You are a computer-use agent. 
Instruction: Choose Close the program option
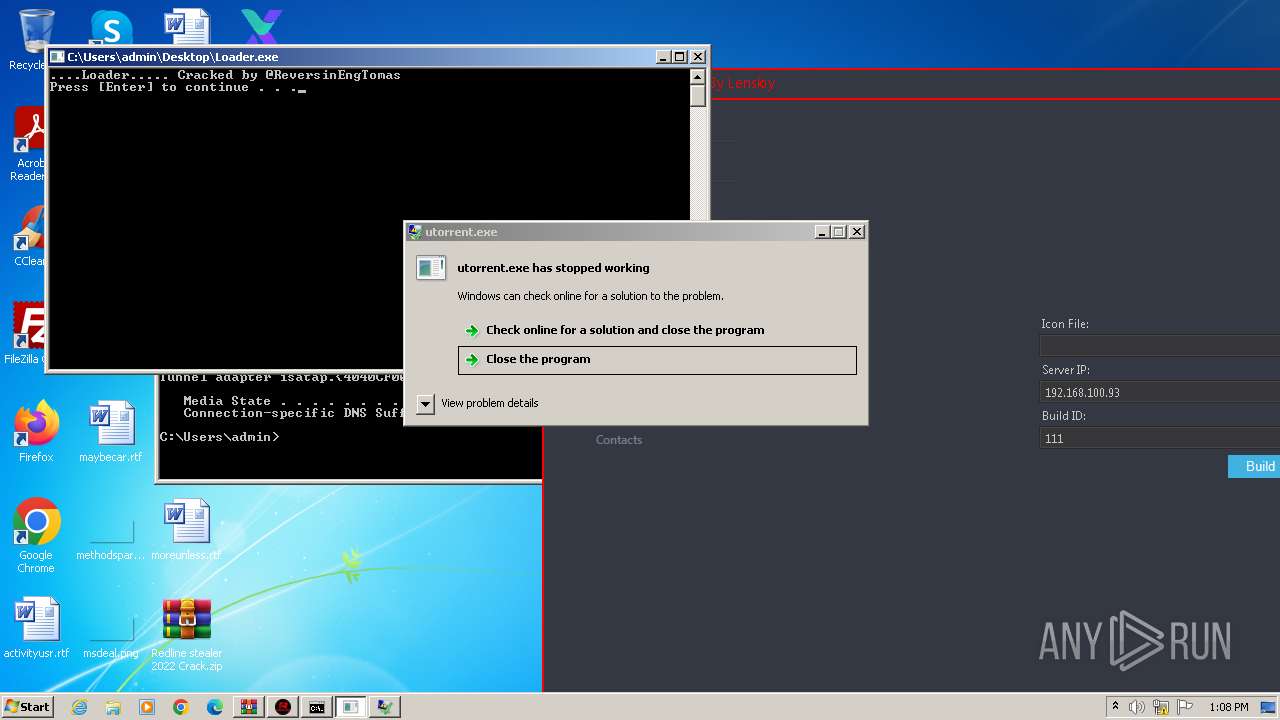(657, 360)
